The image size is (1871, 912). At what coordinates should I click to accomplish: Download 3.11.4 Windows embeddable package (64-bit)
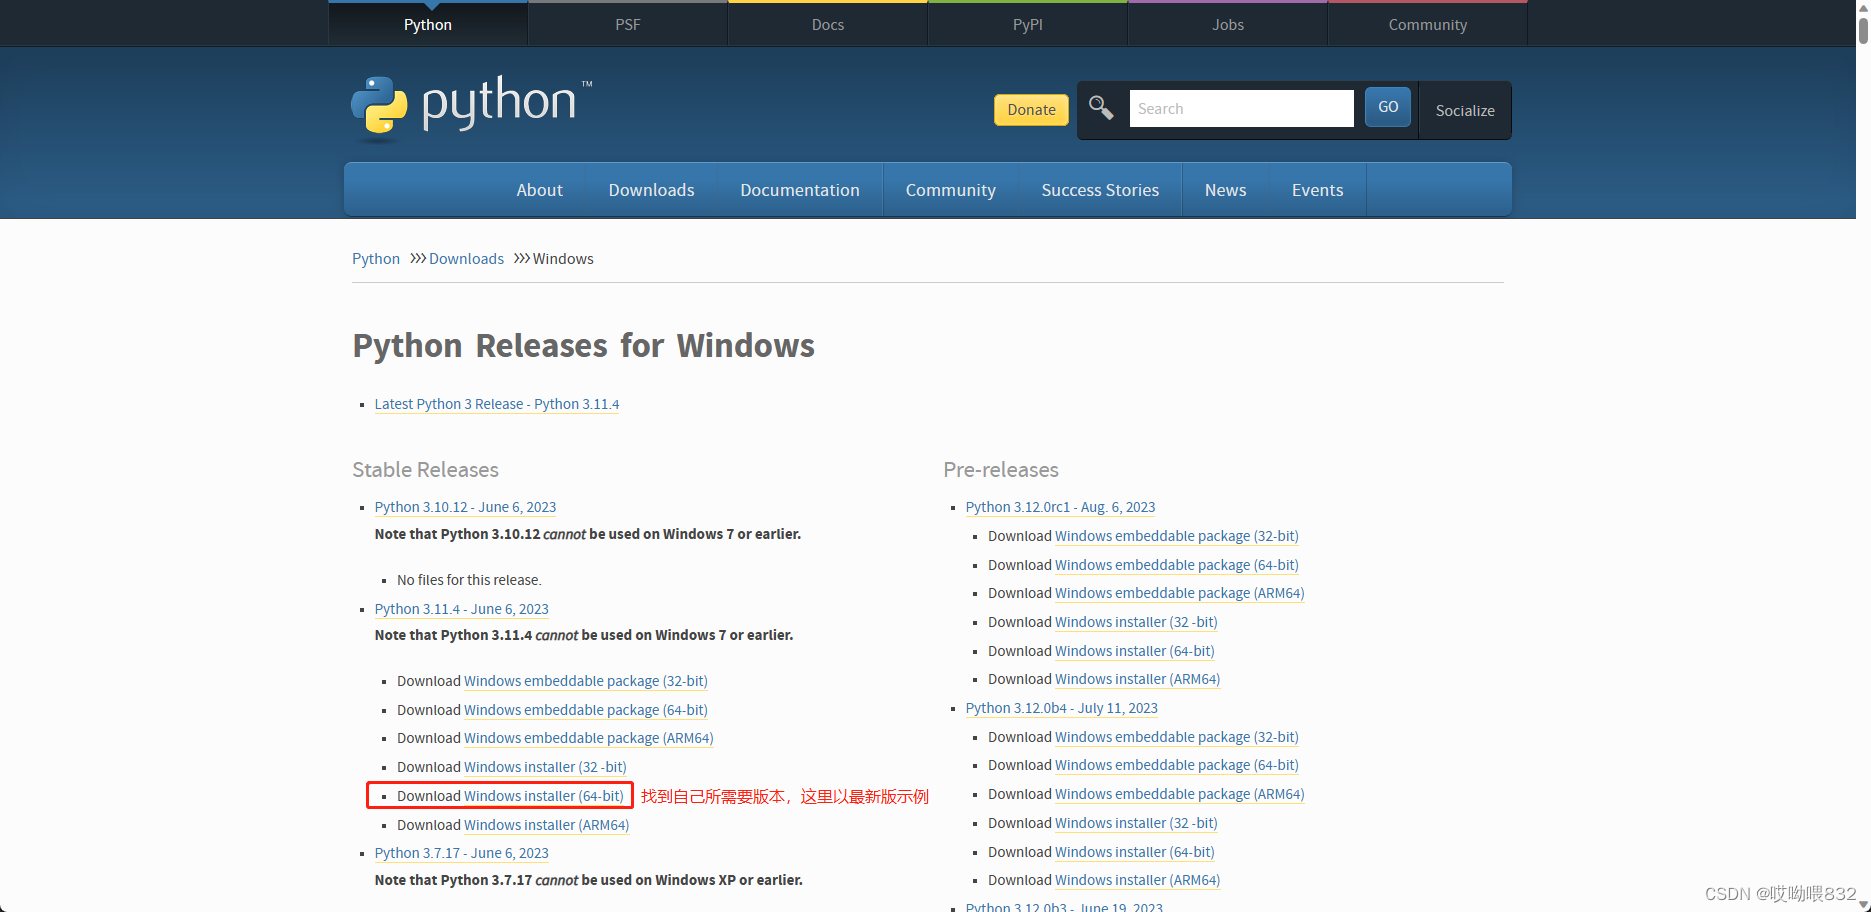point(586,710)
